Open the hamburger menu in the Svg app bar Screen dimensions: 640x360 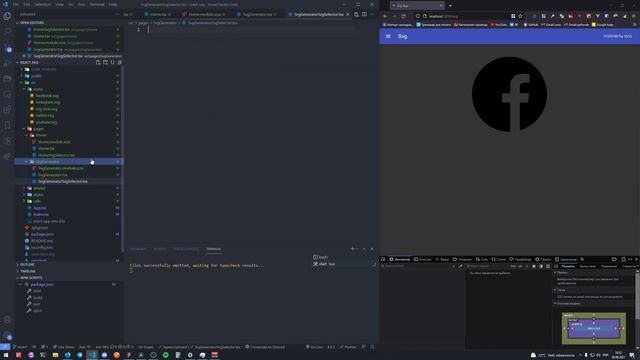(388, 36)
